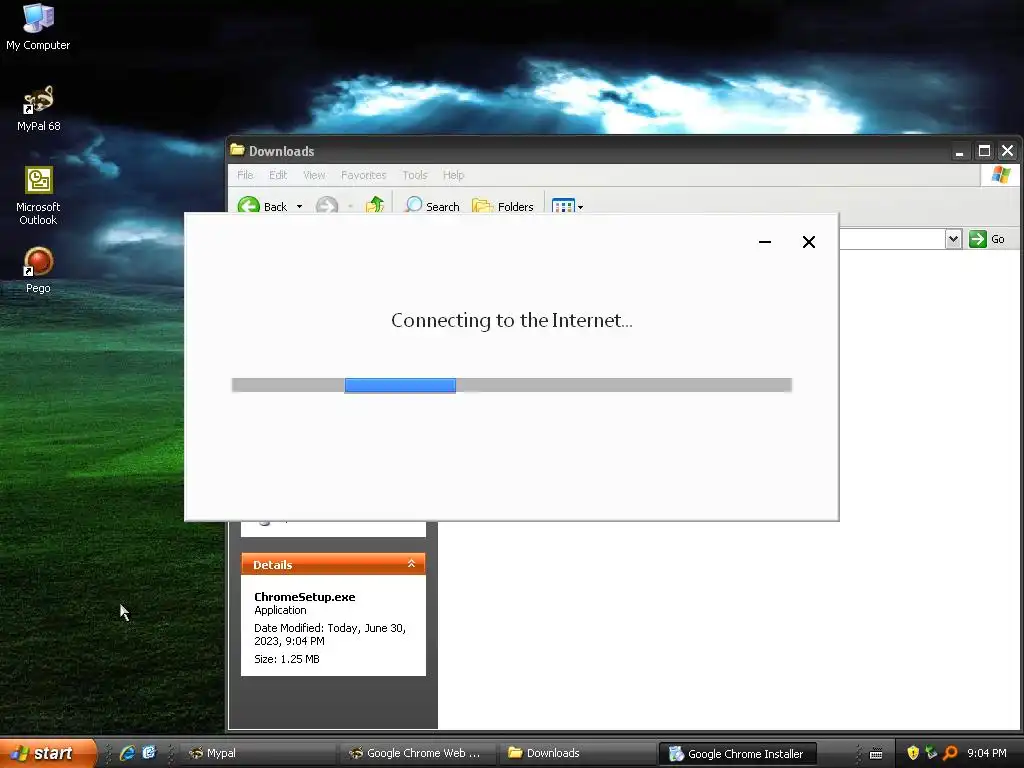Open Help menu in Downloads window
Viewport: 1024px width, 768px height.
tap(453, 175)
